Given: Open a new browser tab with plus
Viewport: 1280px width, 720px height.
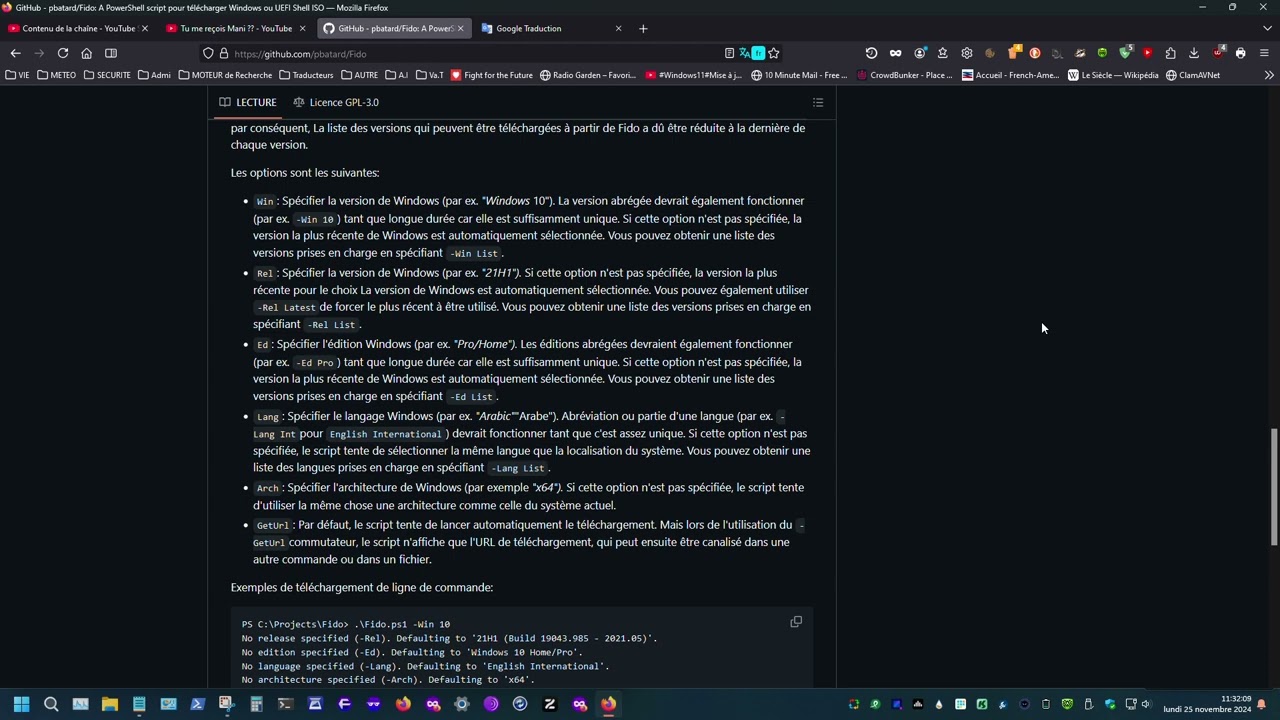Looking at the screenshot, I should 643,28.
